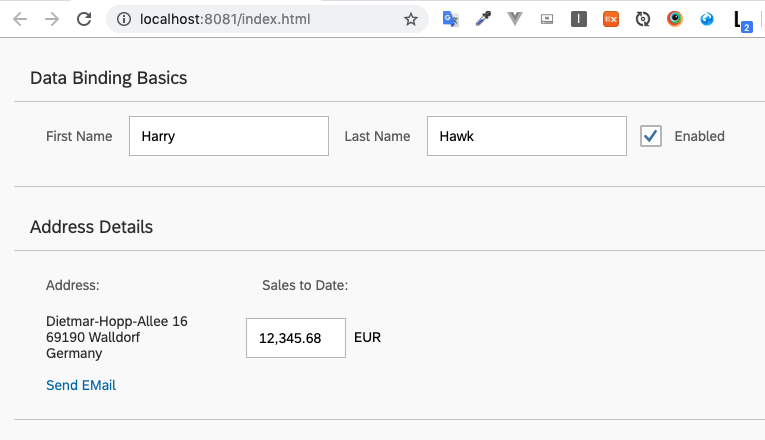Click the Sales to Date amount field

[x=296, y=338]
